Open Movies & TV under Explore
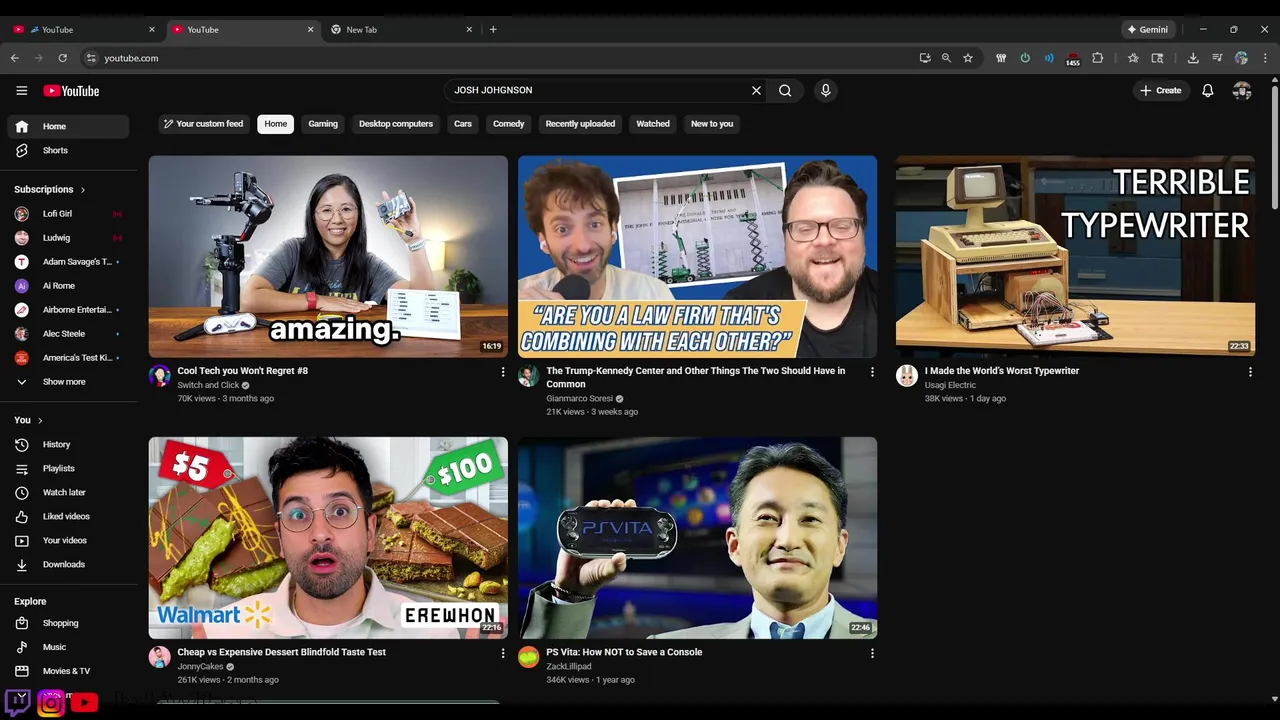The width and height of the screenshot is (1280, 720). point(68,671)
